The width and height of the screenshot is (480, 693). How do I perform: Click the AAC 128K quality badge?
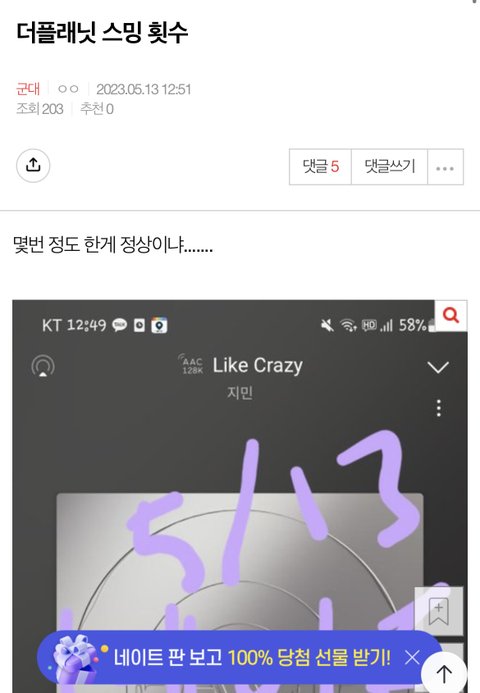pos(191,364)
